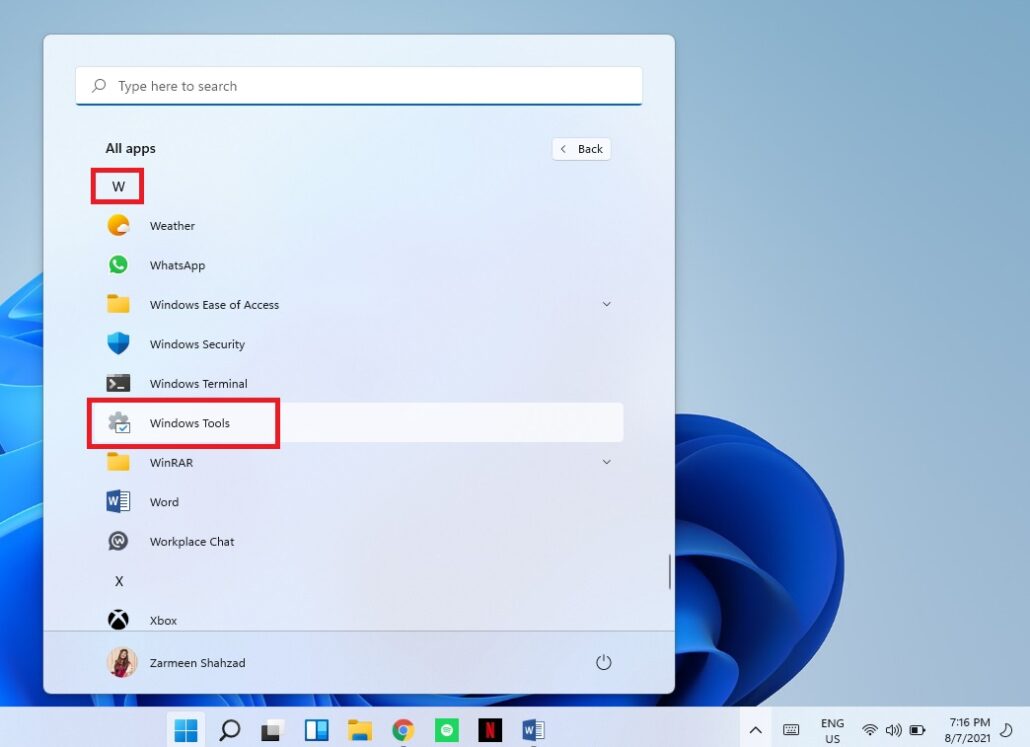Launch the Xbox app icon
The width and height of the screenshot is (1030, 747).
point(118,620)
